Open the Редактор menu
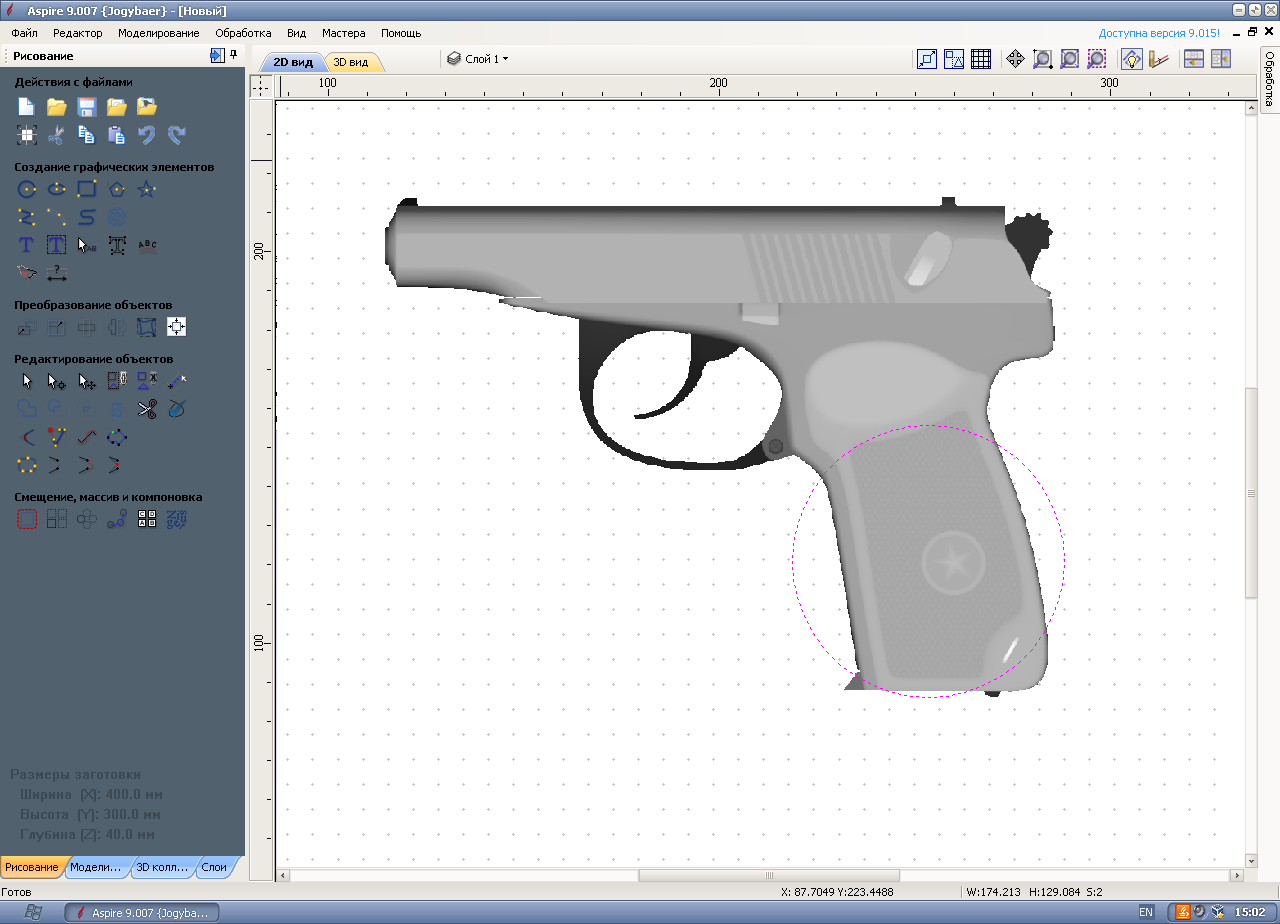This screenshot has height=924, width=1280. tap(78, 33)
